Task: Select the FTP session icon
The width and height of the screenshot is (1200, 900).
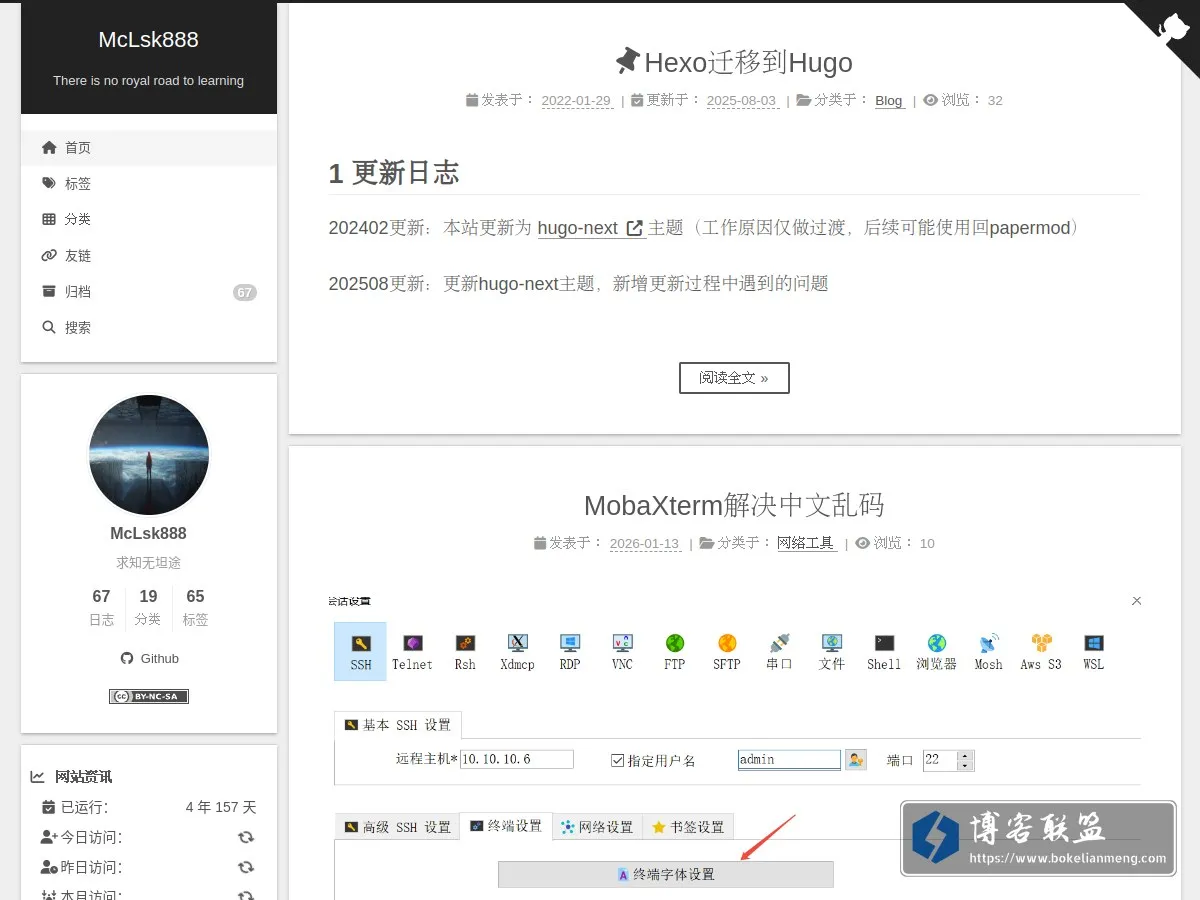Action: pyautogui.click(x=674, y=652)
